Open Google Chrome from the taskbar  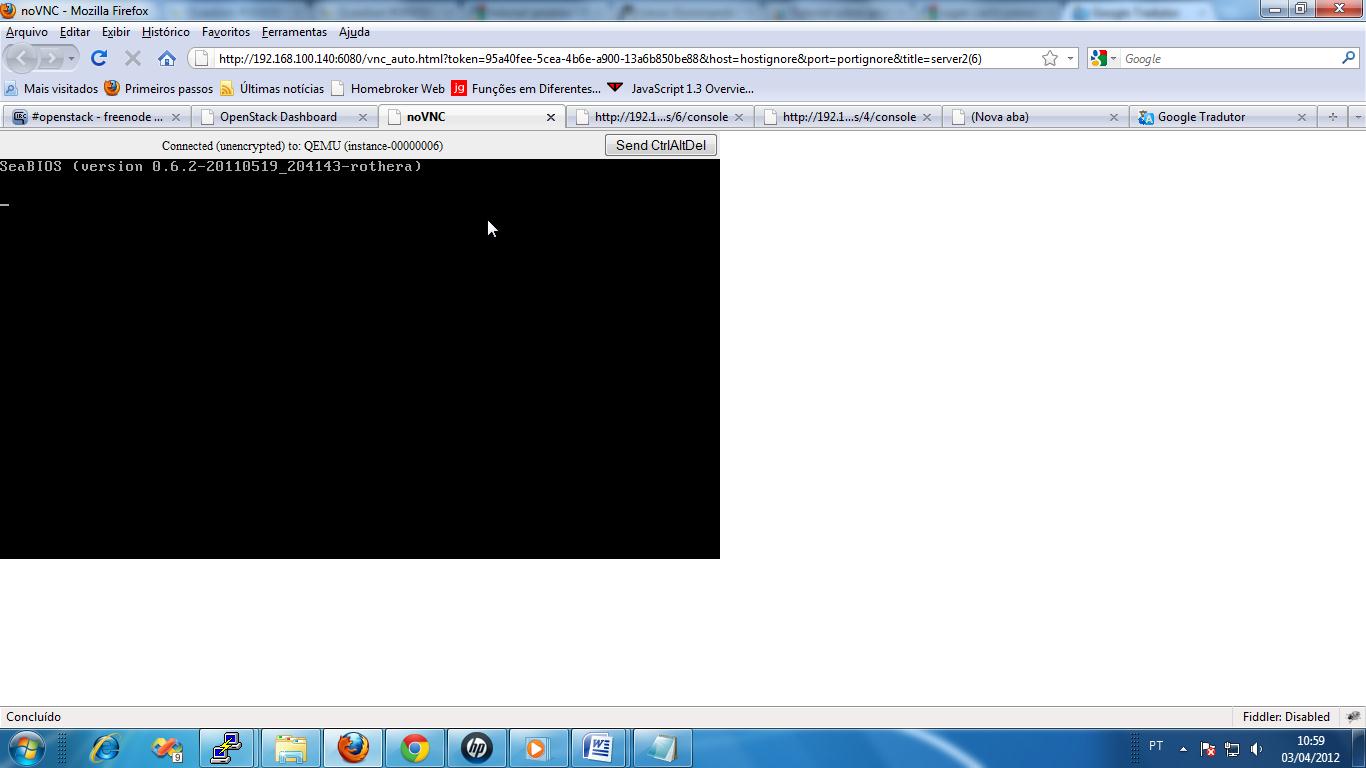pyautogui.click(x=415, y=748)
